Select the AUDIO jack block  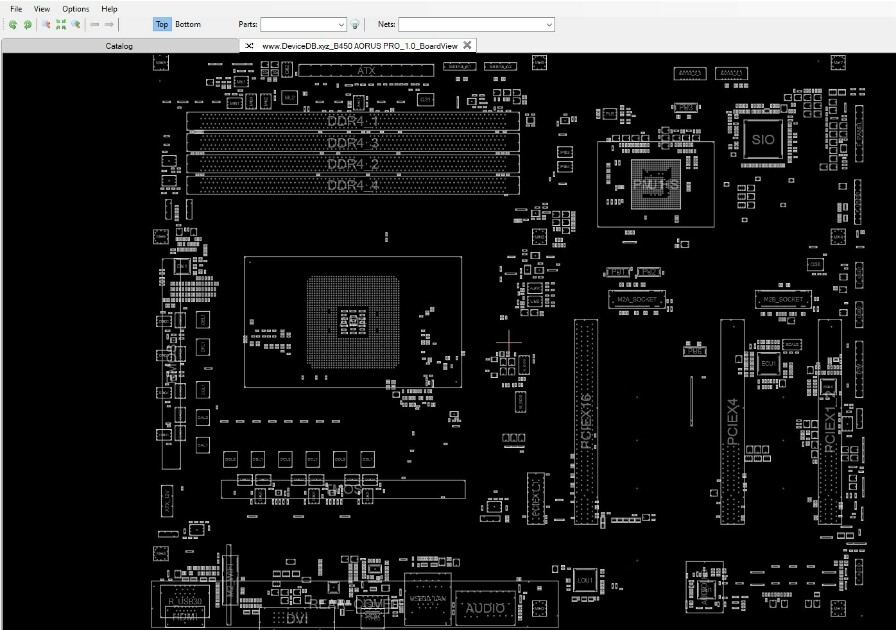pyautogui.click(x=485, y=608)
